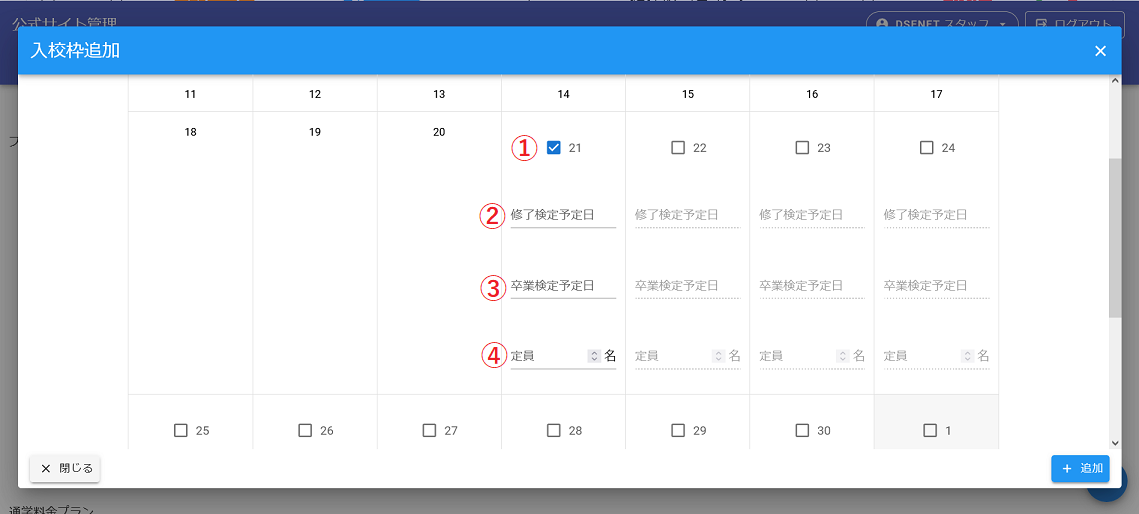Screen dimensions: 1139x514
Task: Click the dialog's vertical scrollbar thumb
Action: [x=1114, y=237]
